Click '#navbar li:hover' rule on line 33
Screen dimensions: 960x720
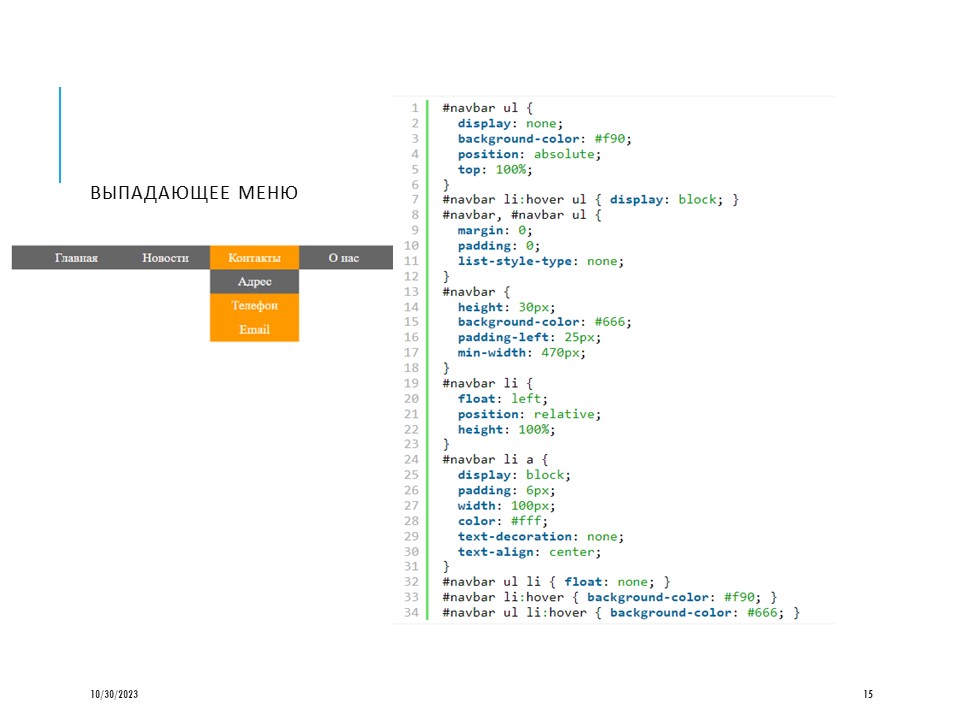pos(610,597)
